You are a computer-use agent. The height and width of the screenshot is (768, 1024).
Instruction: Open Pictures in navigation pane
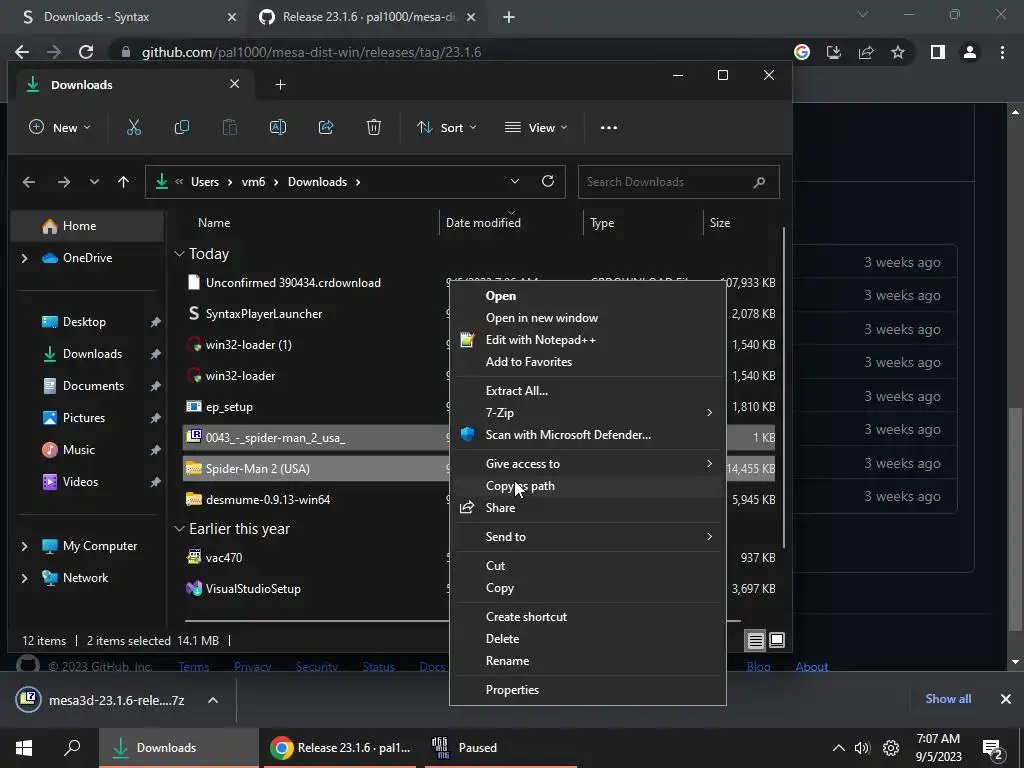point(84,418)
